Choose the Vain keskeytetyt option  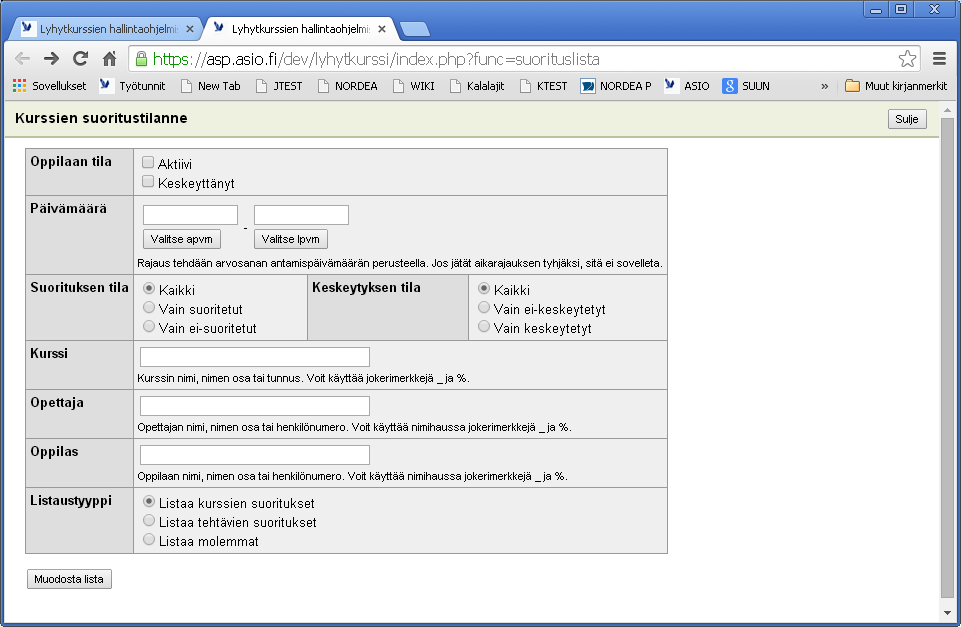coord(484,327)
